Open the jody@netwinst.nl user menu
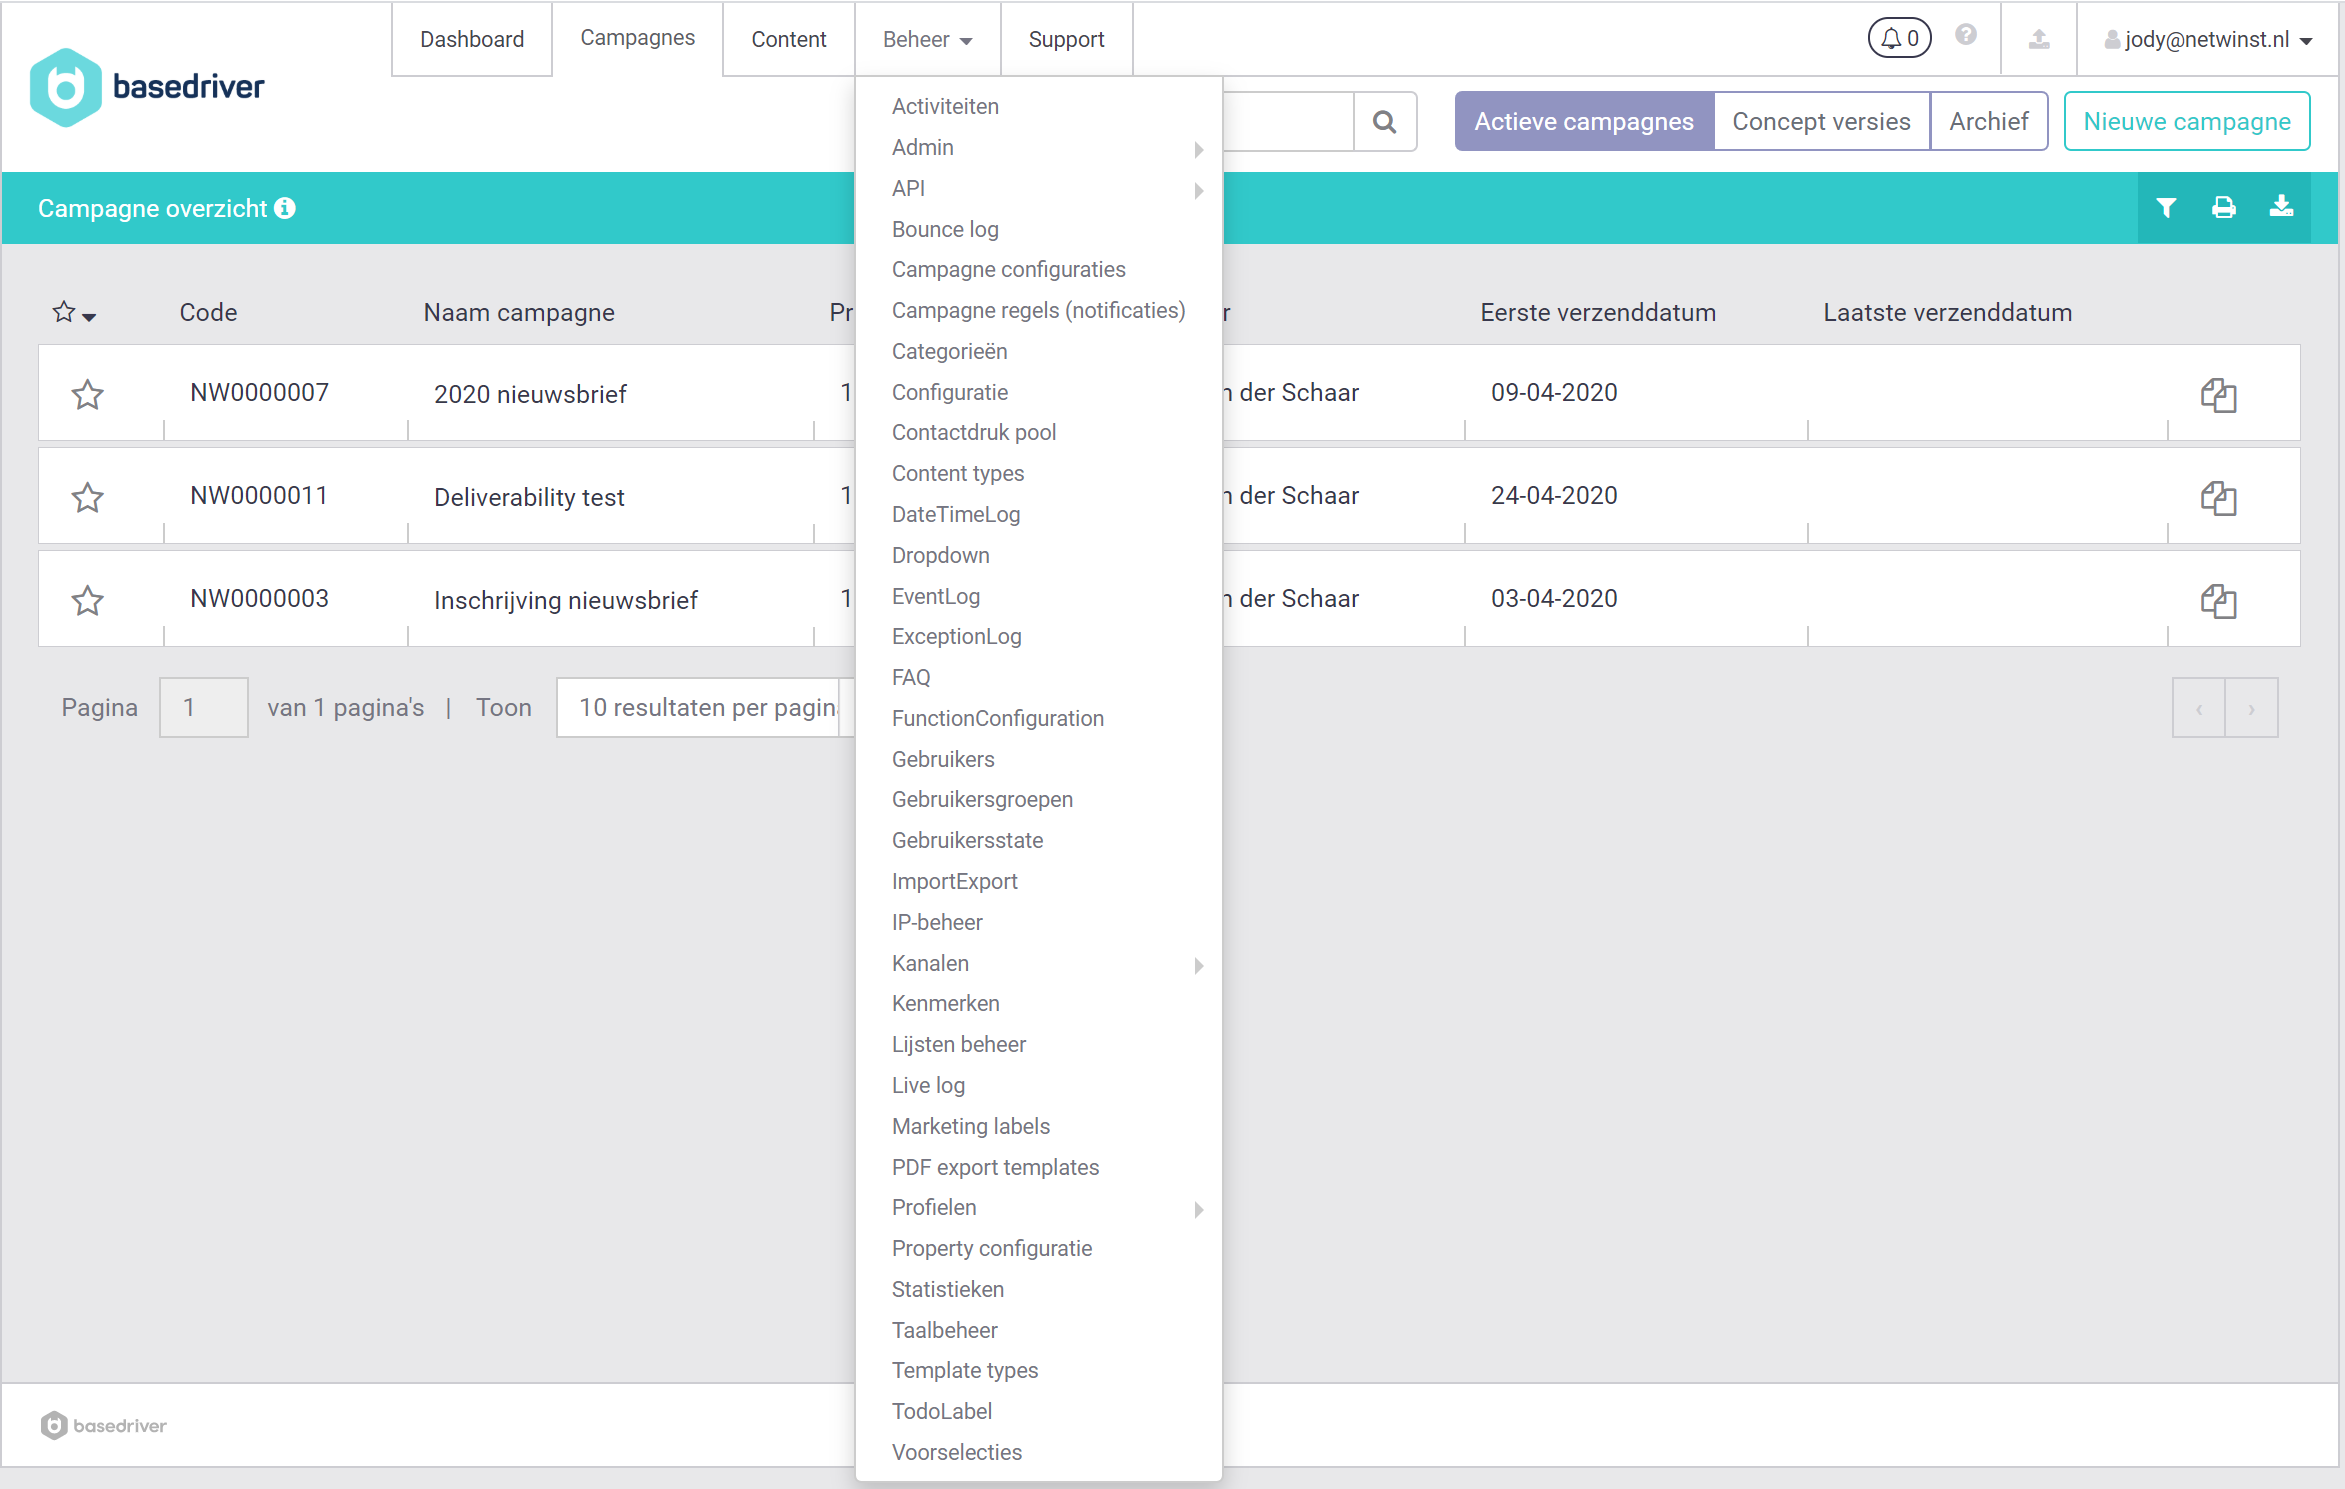Viewport: 2345px width, 1489px height. tap(2208, 40)
